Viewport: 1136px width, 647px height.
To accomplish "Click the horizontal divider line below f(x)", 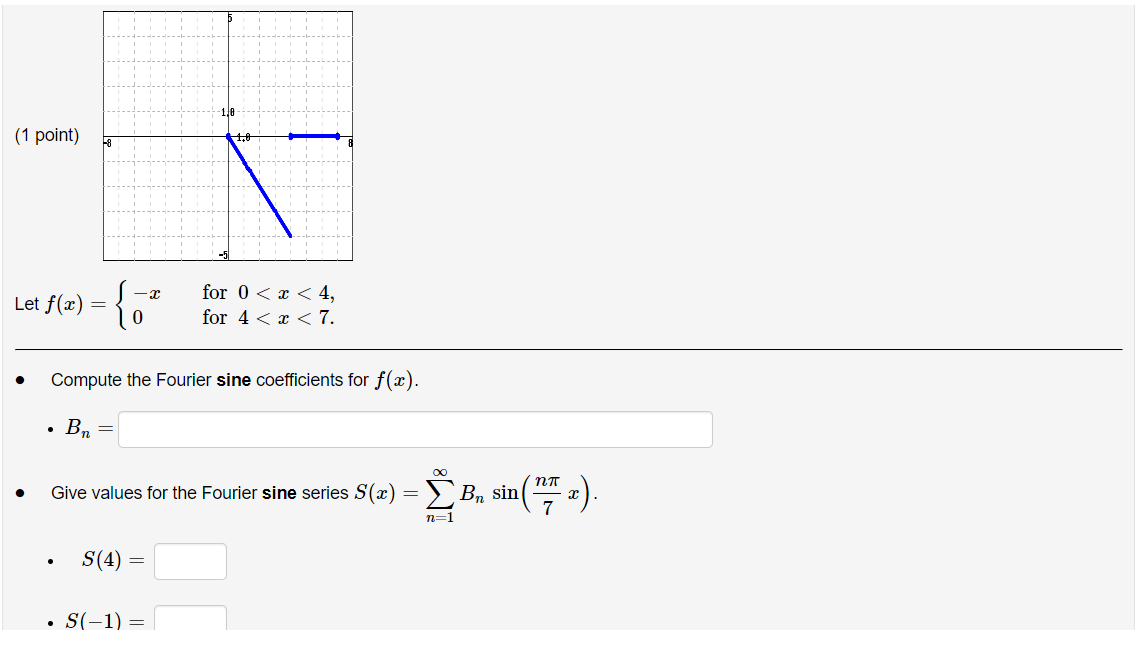I will tap(568, 347).
